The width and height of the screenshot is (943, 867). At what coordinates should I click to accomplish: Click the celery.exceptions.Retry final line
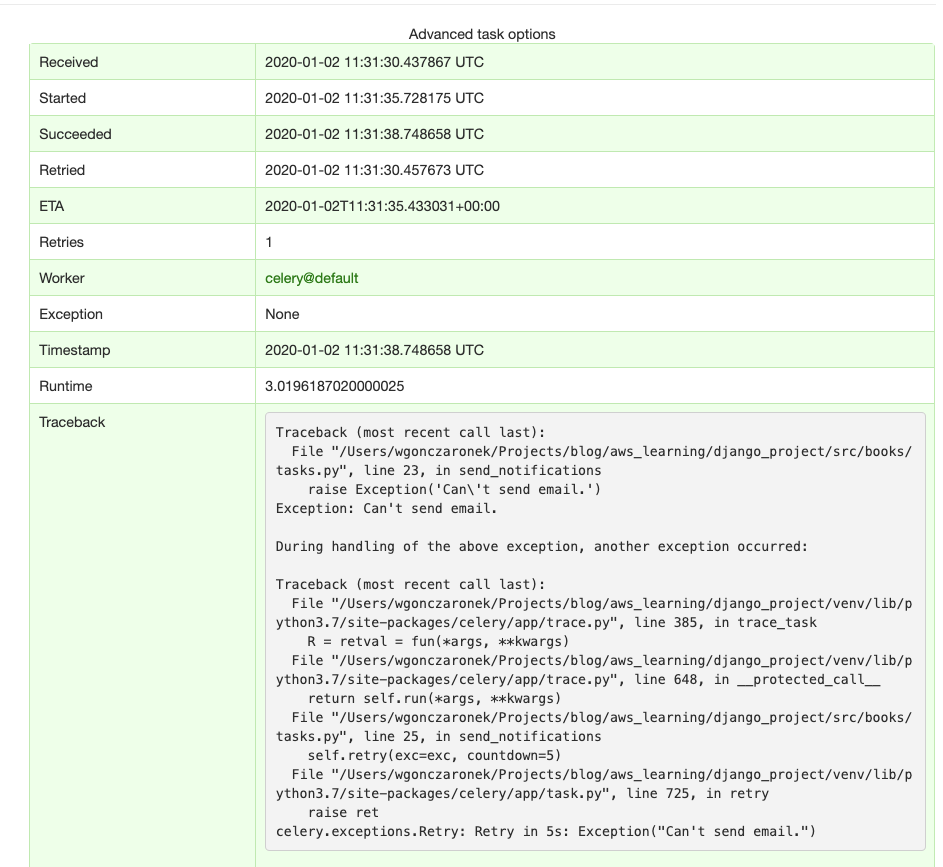click(546, 831)
